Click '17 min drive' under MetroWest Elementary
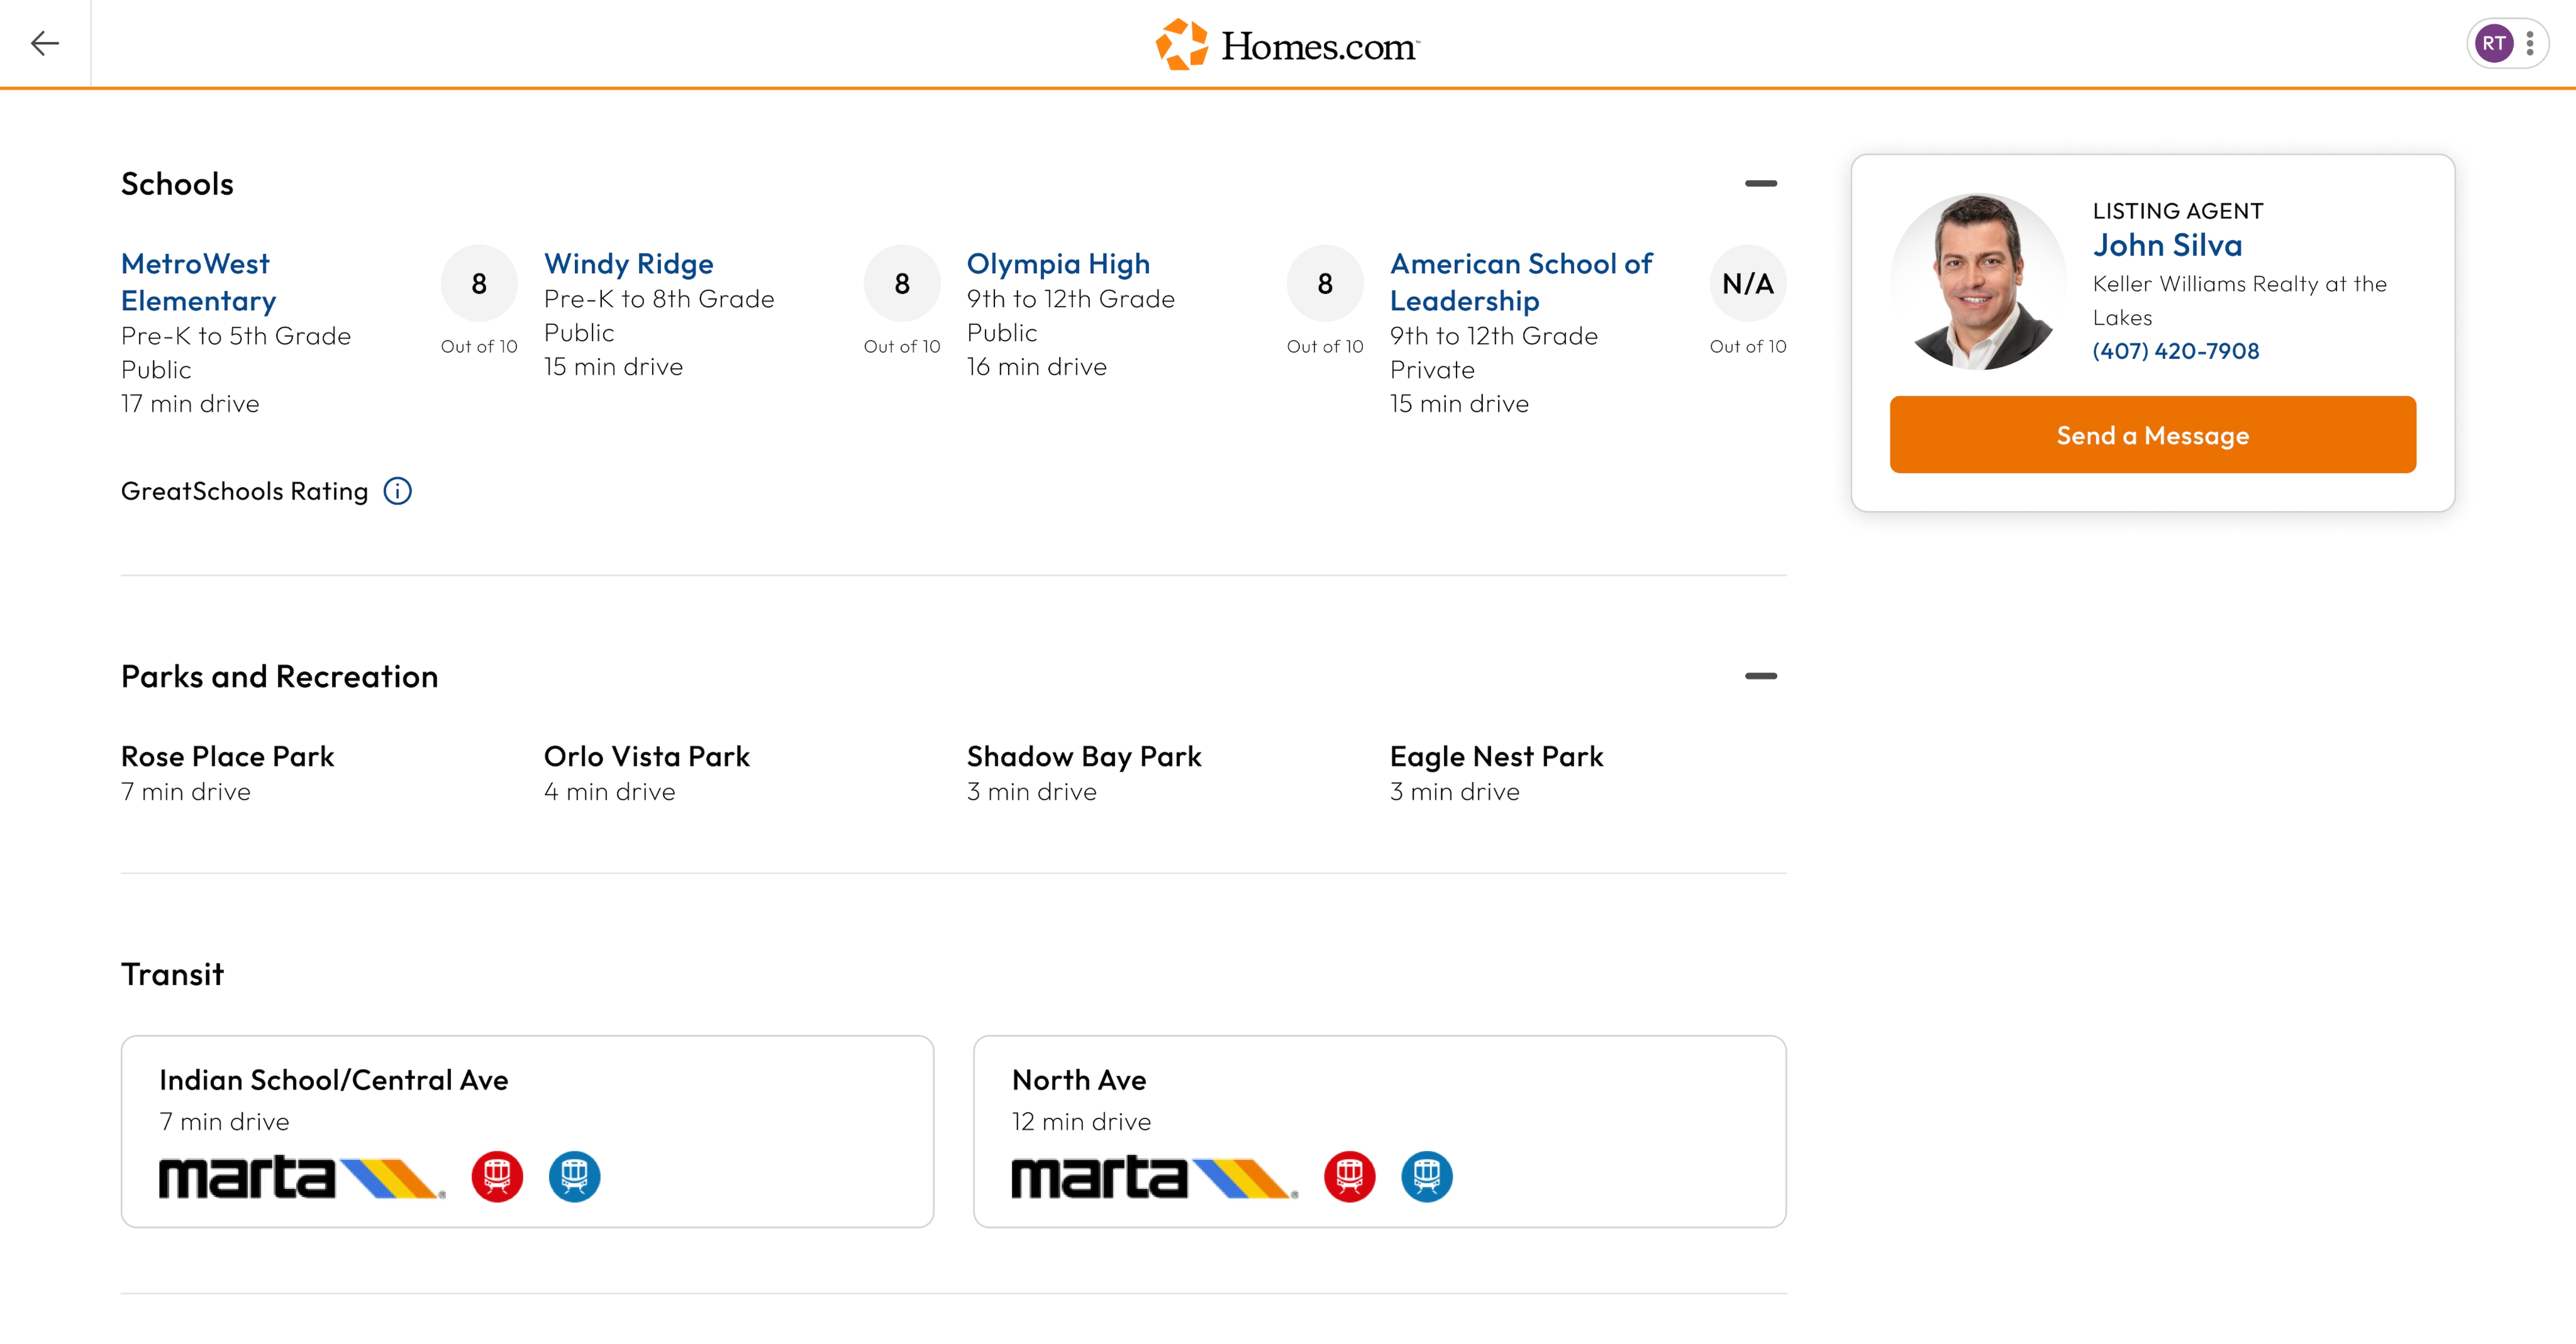2576x1344 pixels. [x=190, y=404]
